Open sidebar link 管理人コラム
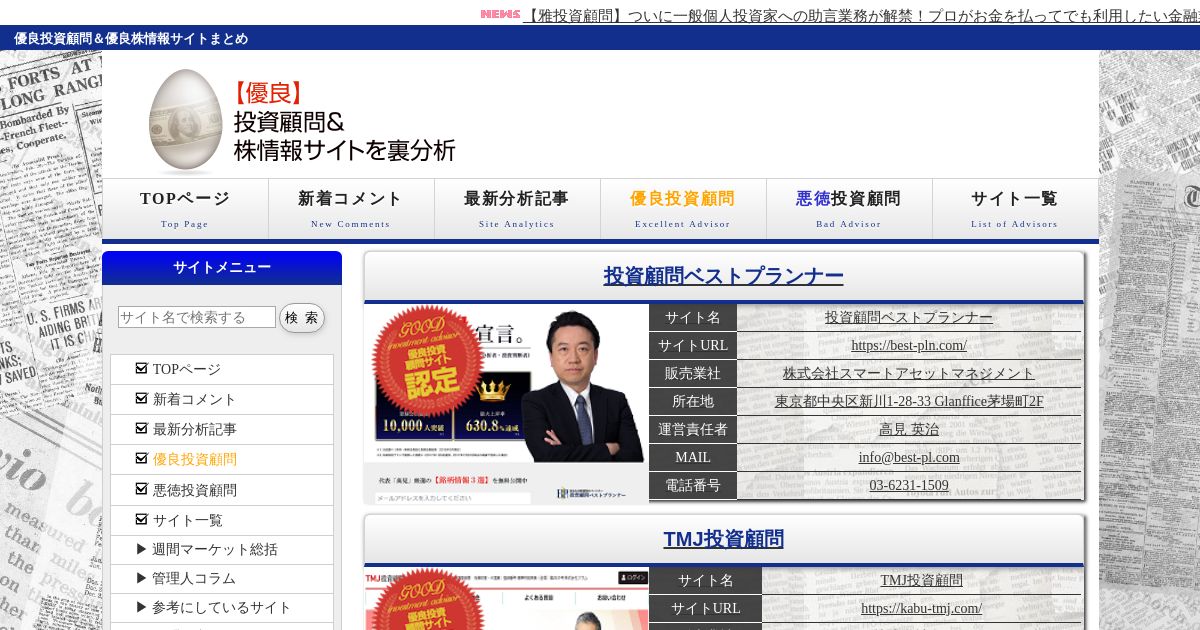Screen dimensions: 1200x630 (x=194, y=578)
